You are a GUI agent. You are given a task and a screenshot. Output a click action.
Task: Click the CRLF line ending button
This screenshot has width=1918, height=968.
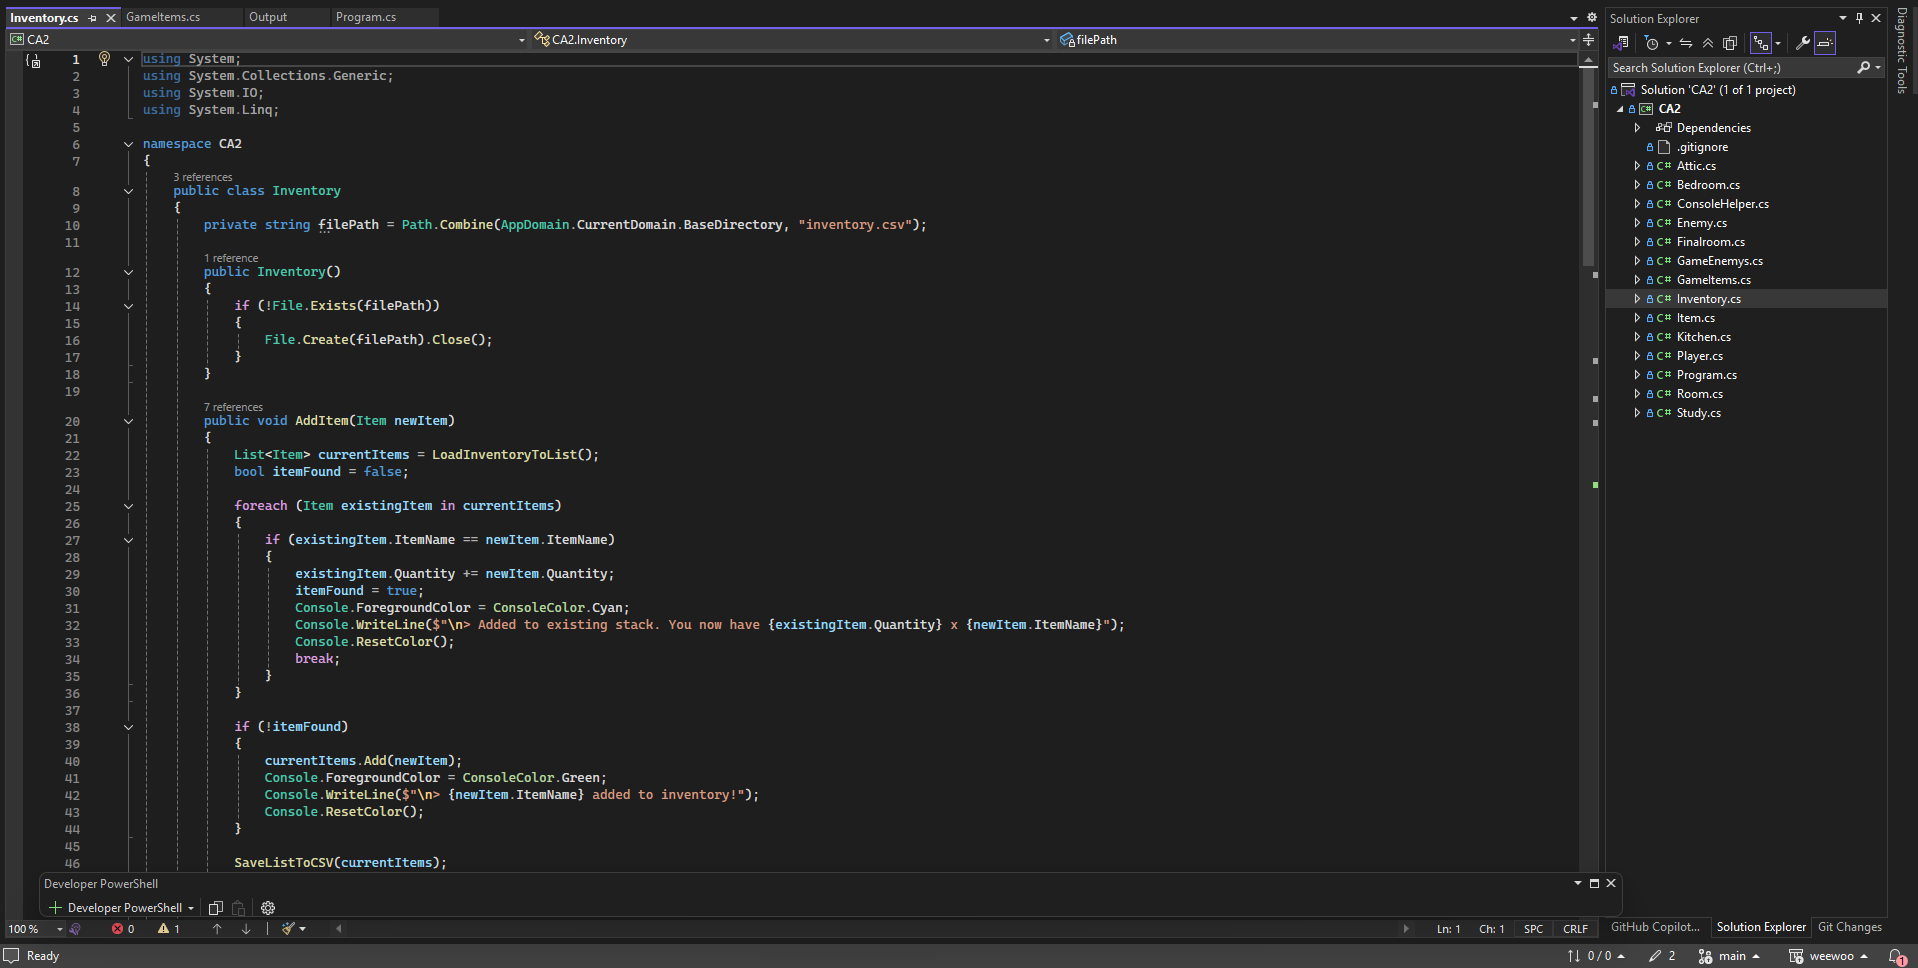tap(1575, 929)
